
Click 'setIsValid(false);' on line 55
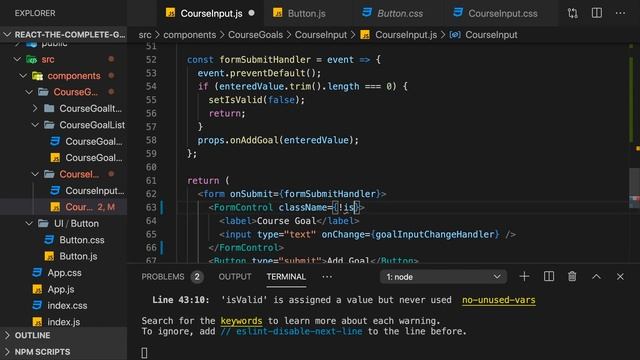pyautogui.click(x=256, y=100)
